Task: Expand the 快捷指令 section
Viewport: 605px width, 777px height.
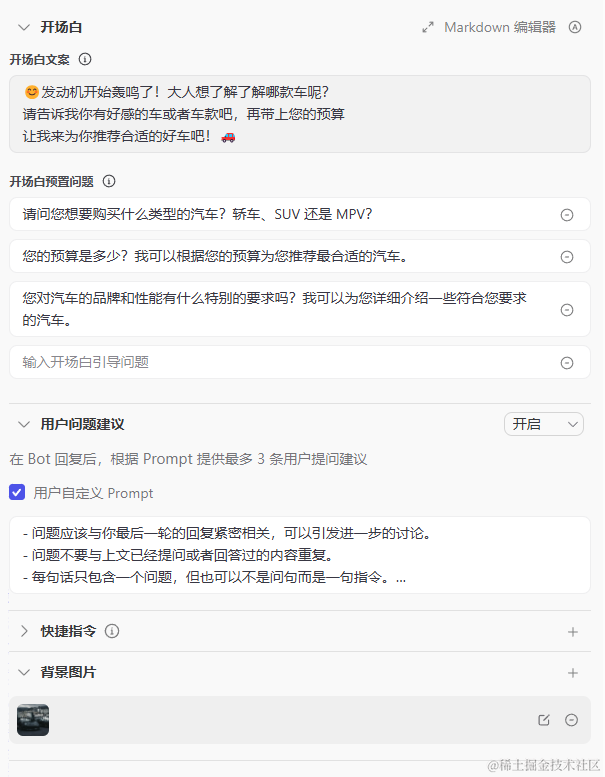Action: (x=24, y=631)
